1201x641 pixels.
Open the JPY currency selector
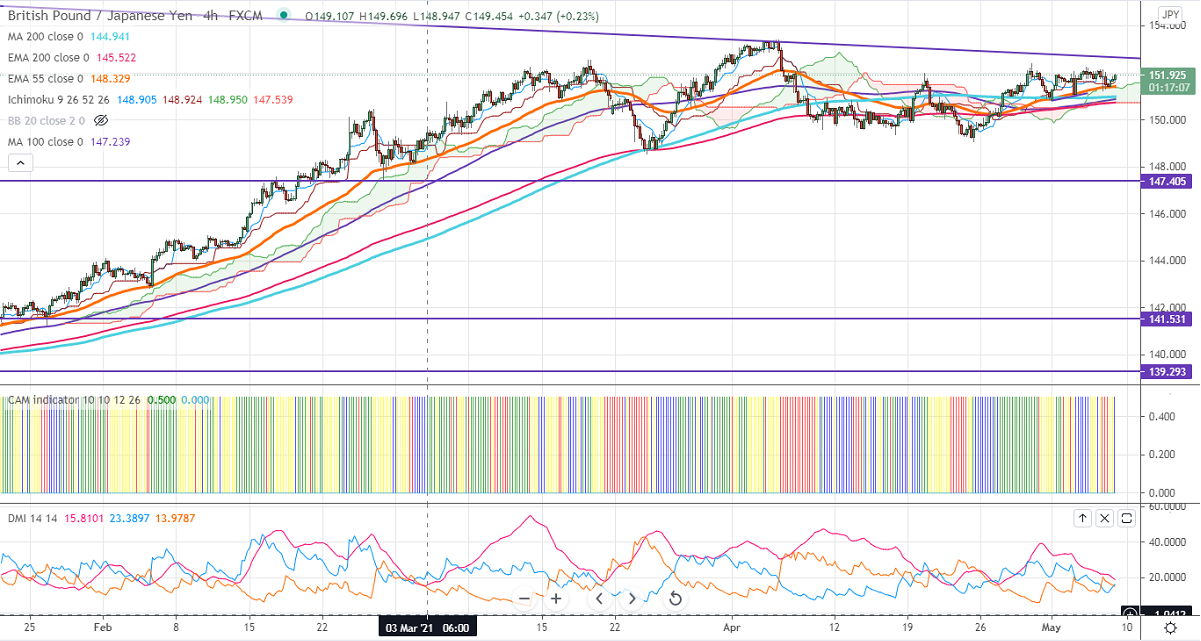point(1170,15)
